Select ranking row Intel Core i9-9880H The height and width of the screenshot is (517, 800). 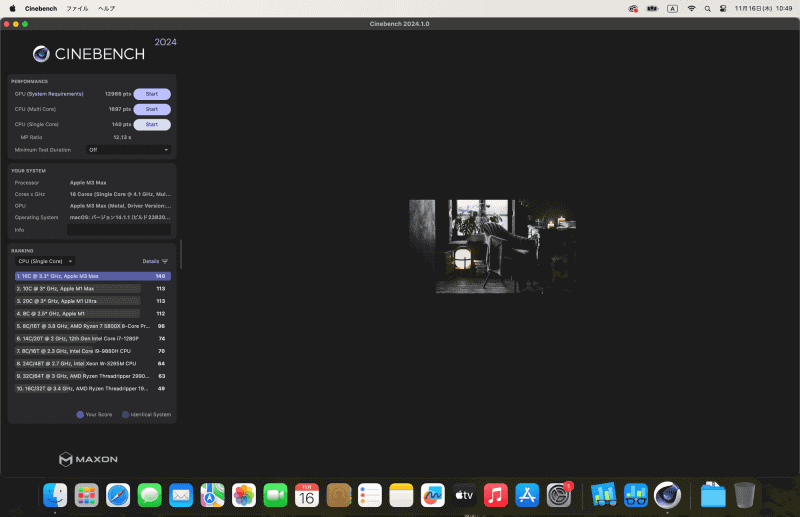[93, 351]
